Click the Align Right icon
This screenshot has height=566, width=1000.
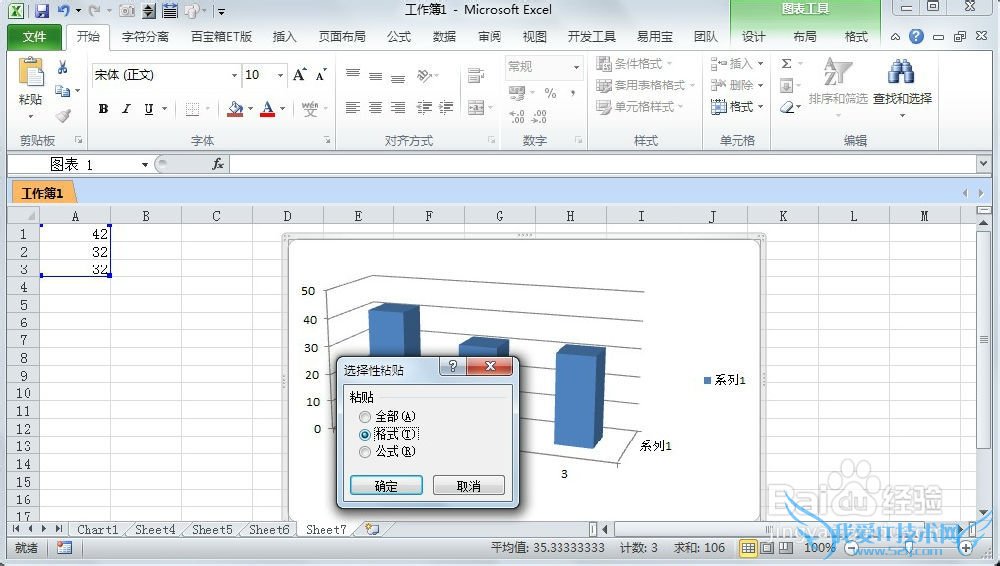[398, 107]
